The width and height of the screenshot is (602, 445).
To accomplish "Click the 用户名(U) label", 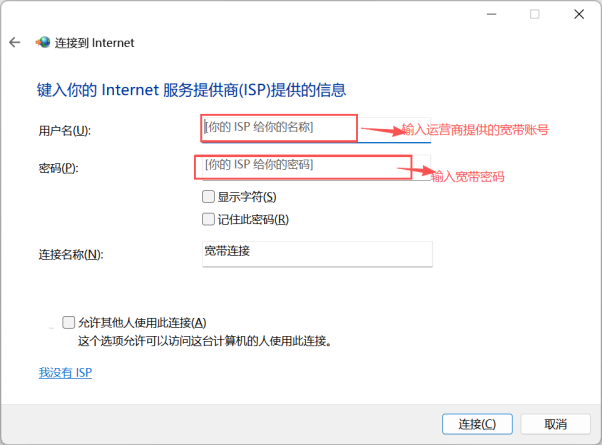I will [x=62, y=131].
